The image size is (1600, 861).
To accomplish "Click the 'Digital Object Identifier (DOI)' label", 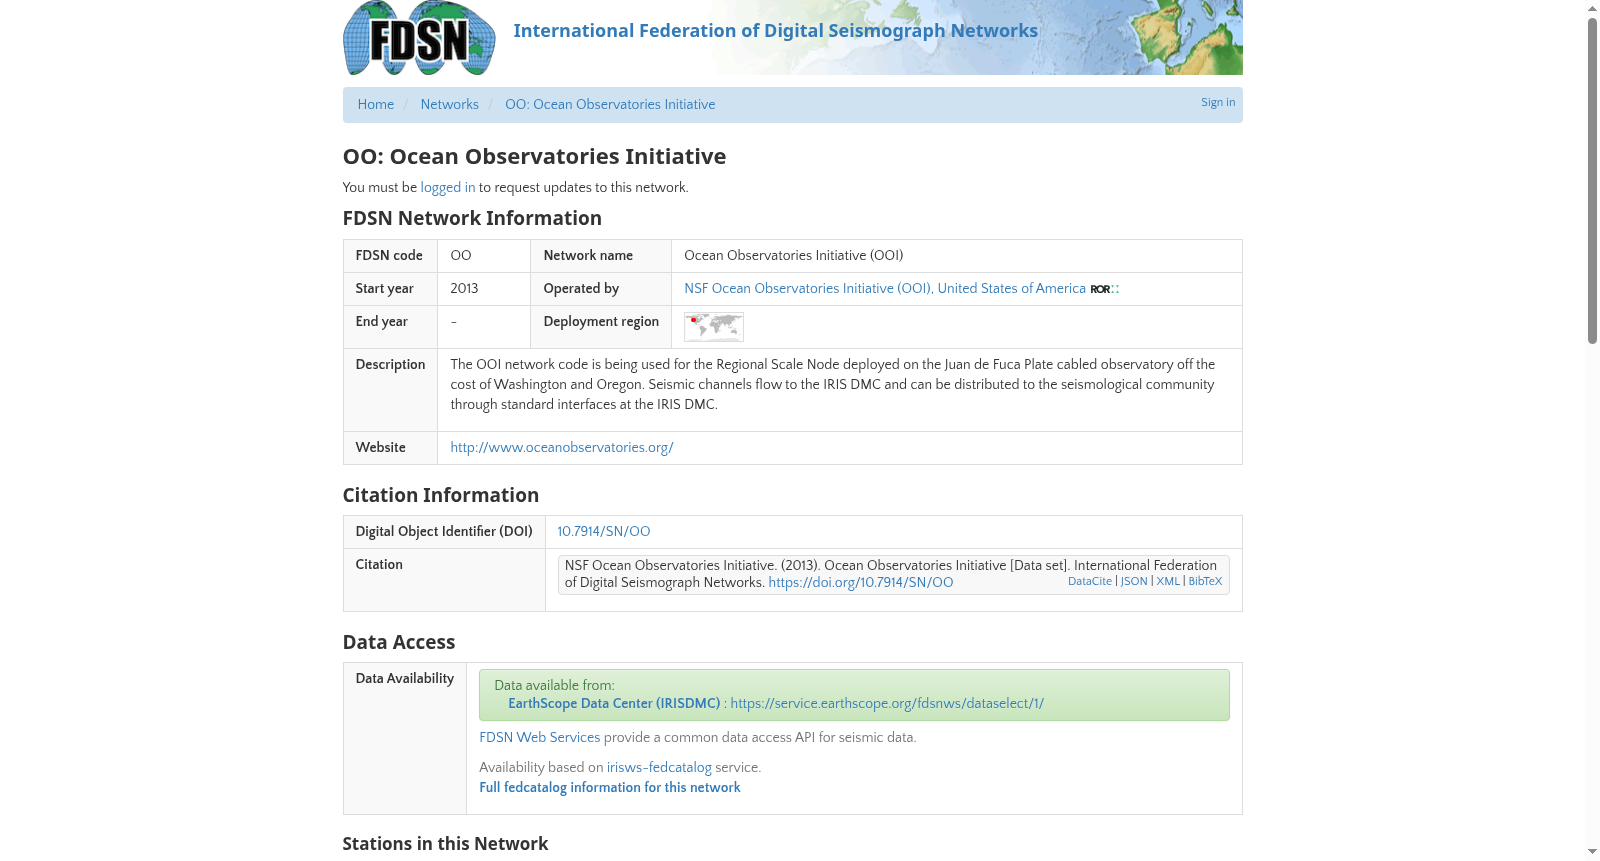I will [x=444, y=531].
